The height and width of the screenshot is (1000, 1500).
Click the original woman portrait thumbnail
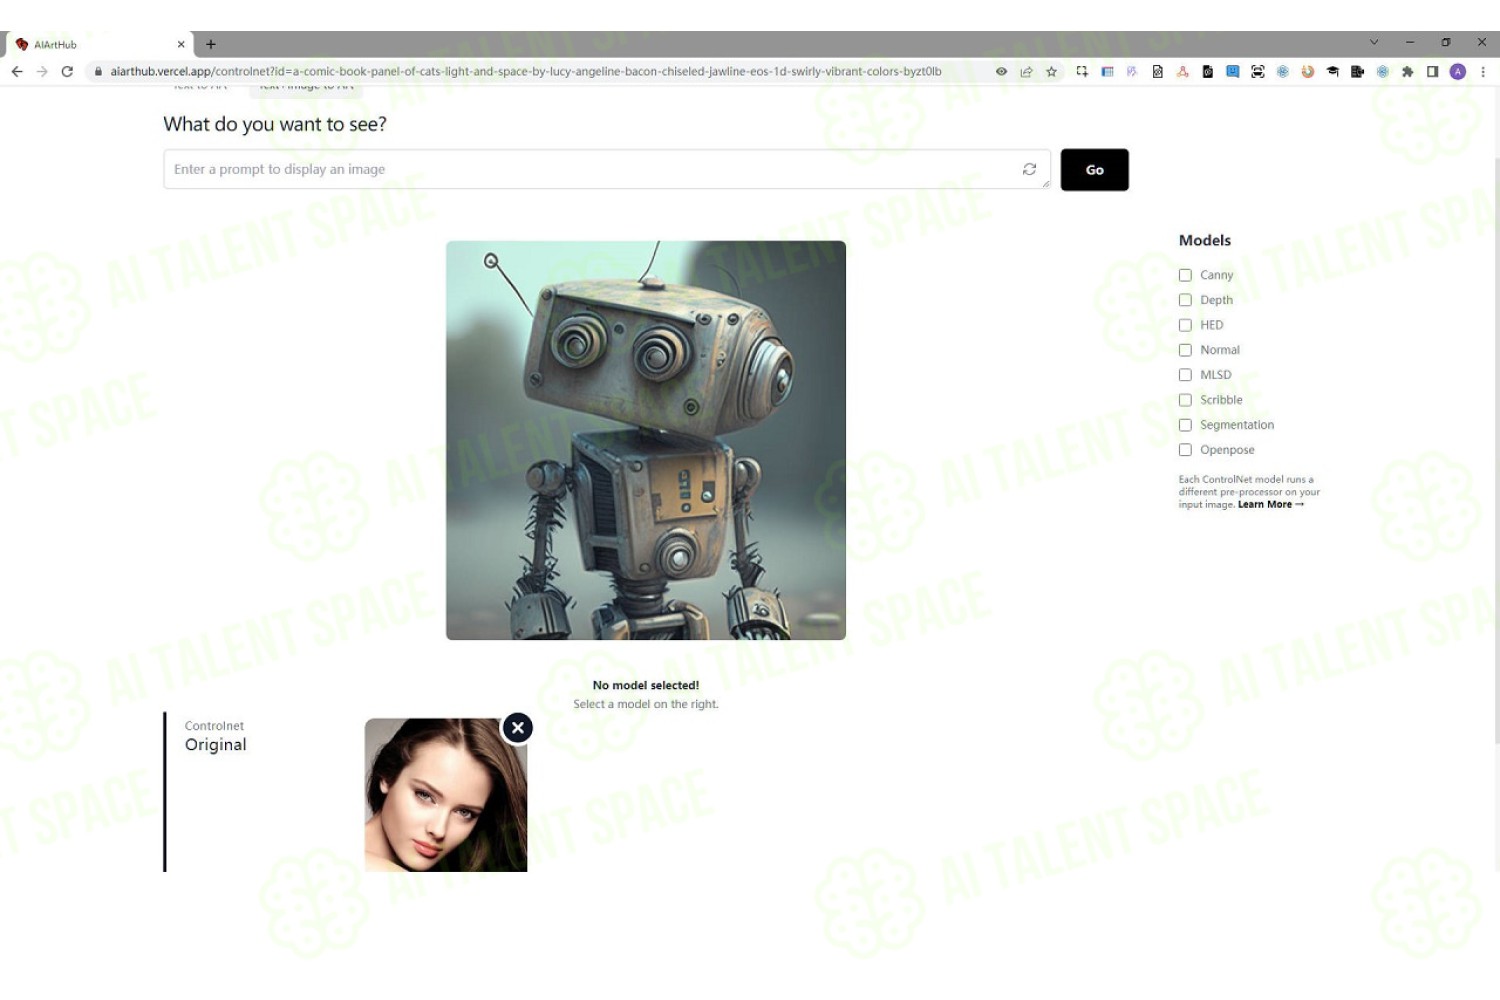pyautogui.click(x=445, y=795)
